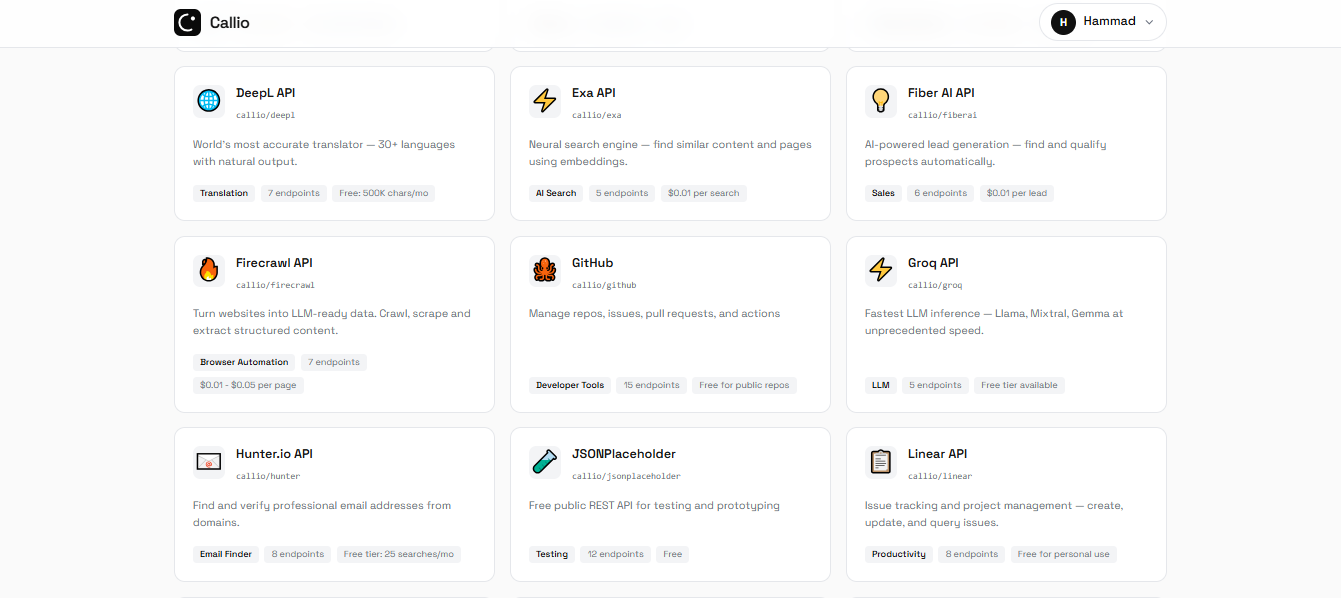Click the $0.01 per search pricing badge

point(703,193)
